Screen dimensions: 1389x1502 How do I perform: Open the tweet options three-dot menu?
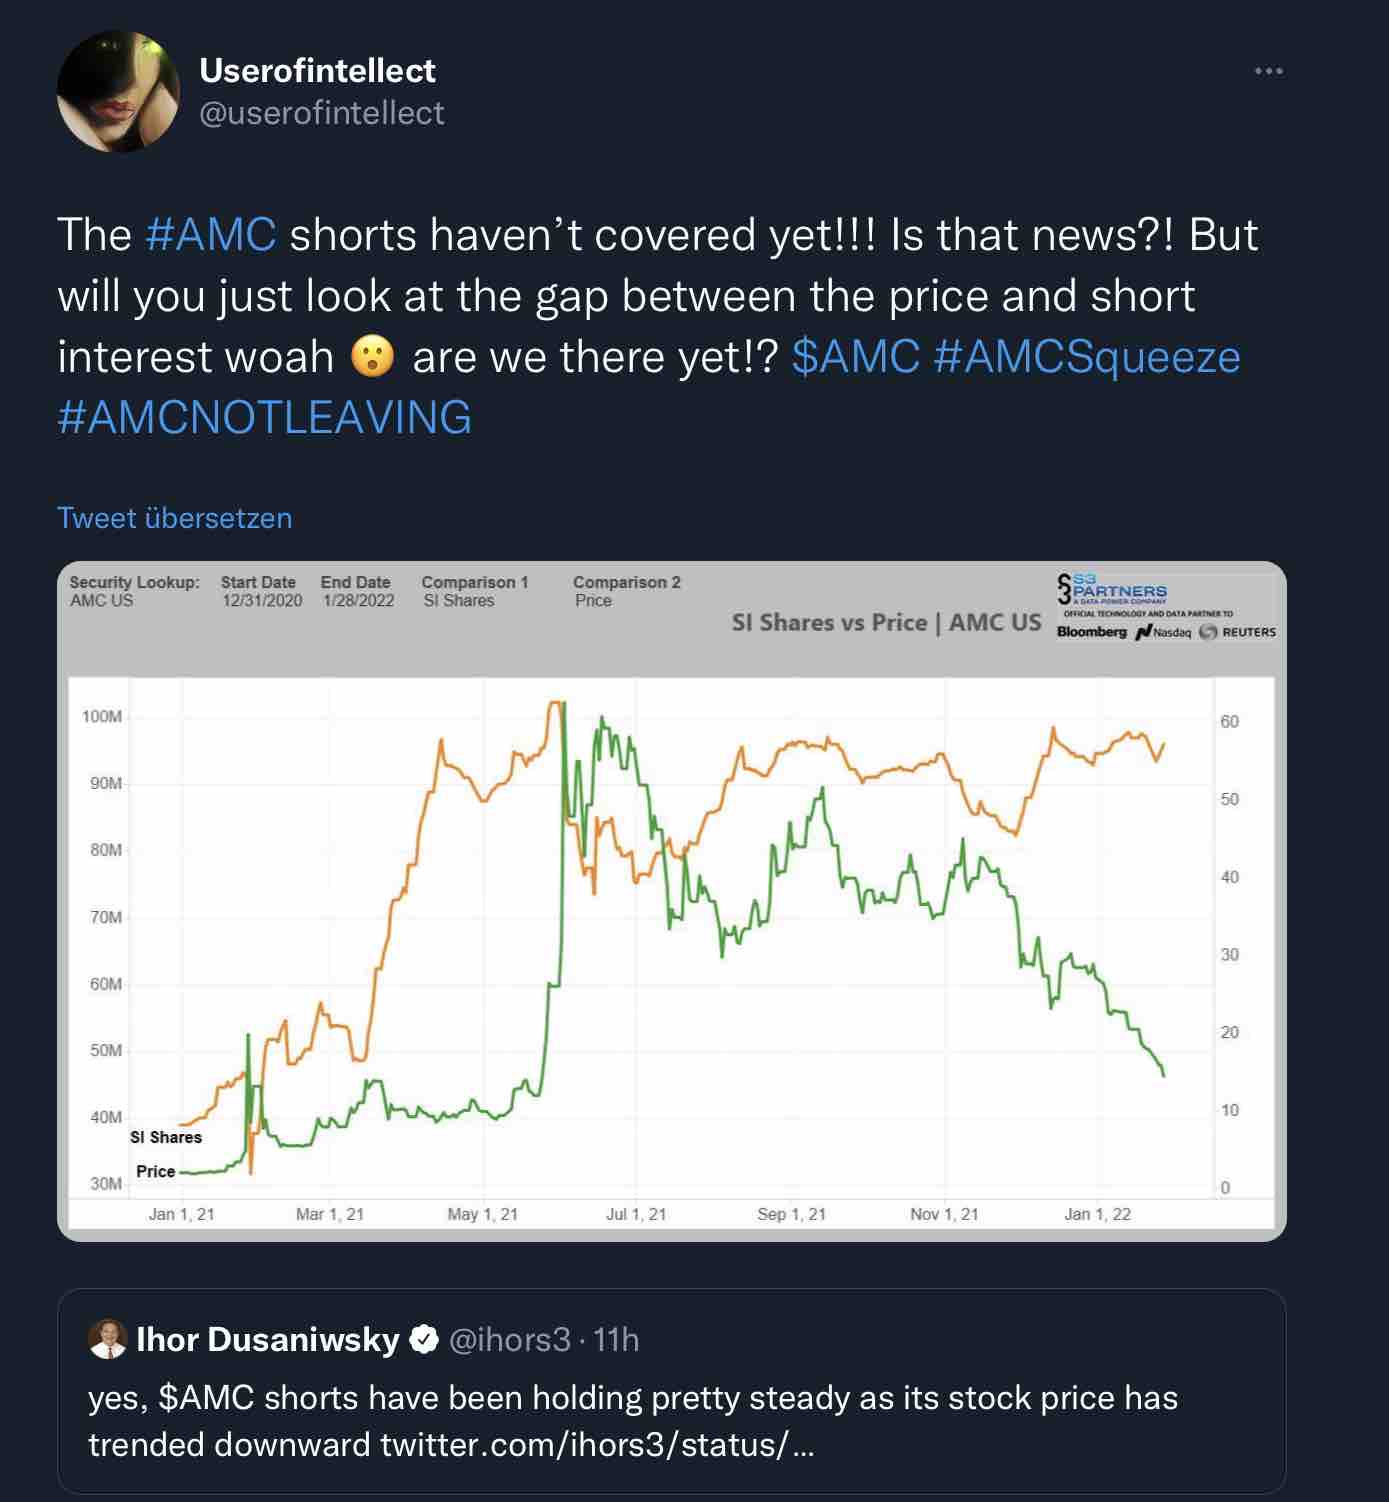(x=1268, y=68)
